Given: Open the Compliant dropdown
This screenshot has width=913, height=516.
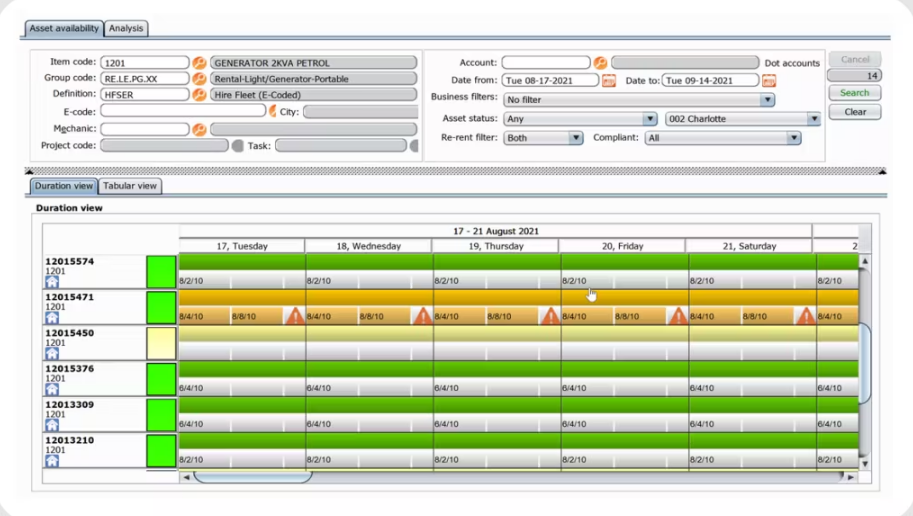Looking at the screenshot, I should (793, 138).
